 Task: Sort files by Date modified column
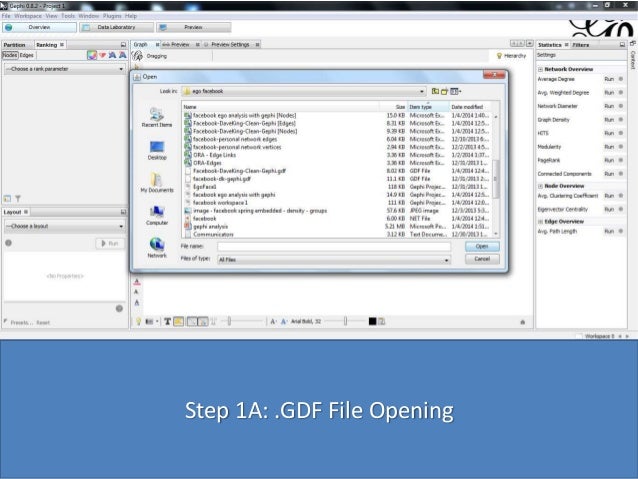(470, 107)
